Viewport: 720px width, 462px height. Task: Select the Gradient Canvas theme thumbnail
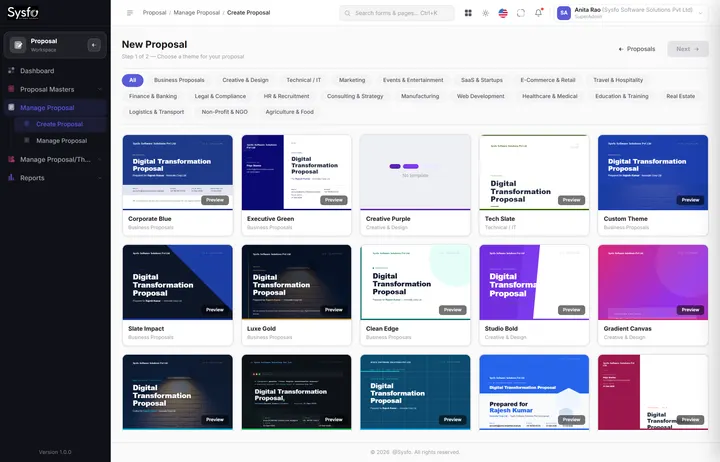coord(652,282)
